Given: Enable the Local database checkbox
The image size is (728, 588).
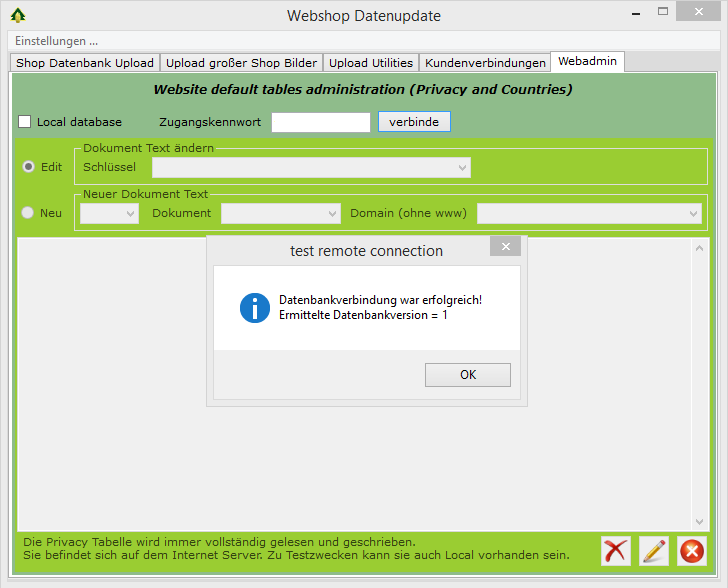Looking at the screenshot, I should [25, 122].
